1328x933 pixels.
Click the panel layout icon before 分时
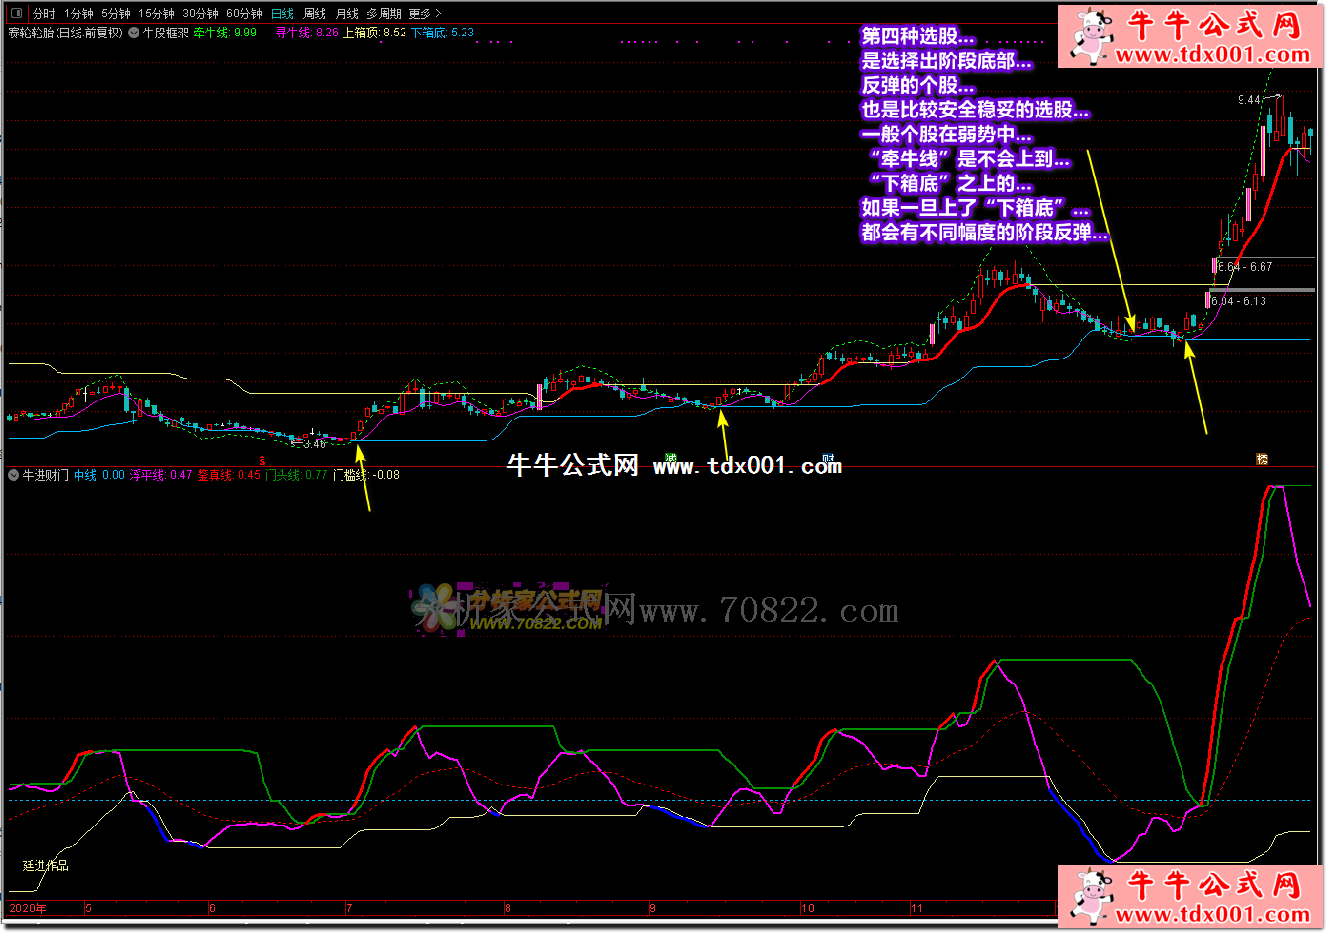pyautogui.click(x=16, y=13)
